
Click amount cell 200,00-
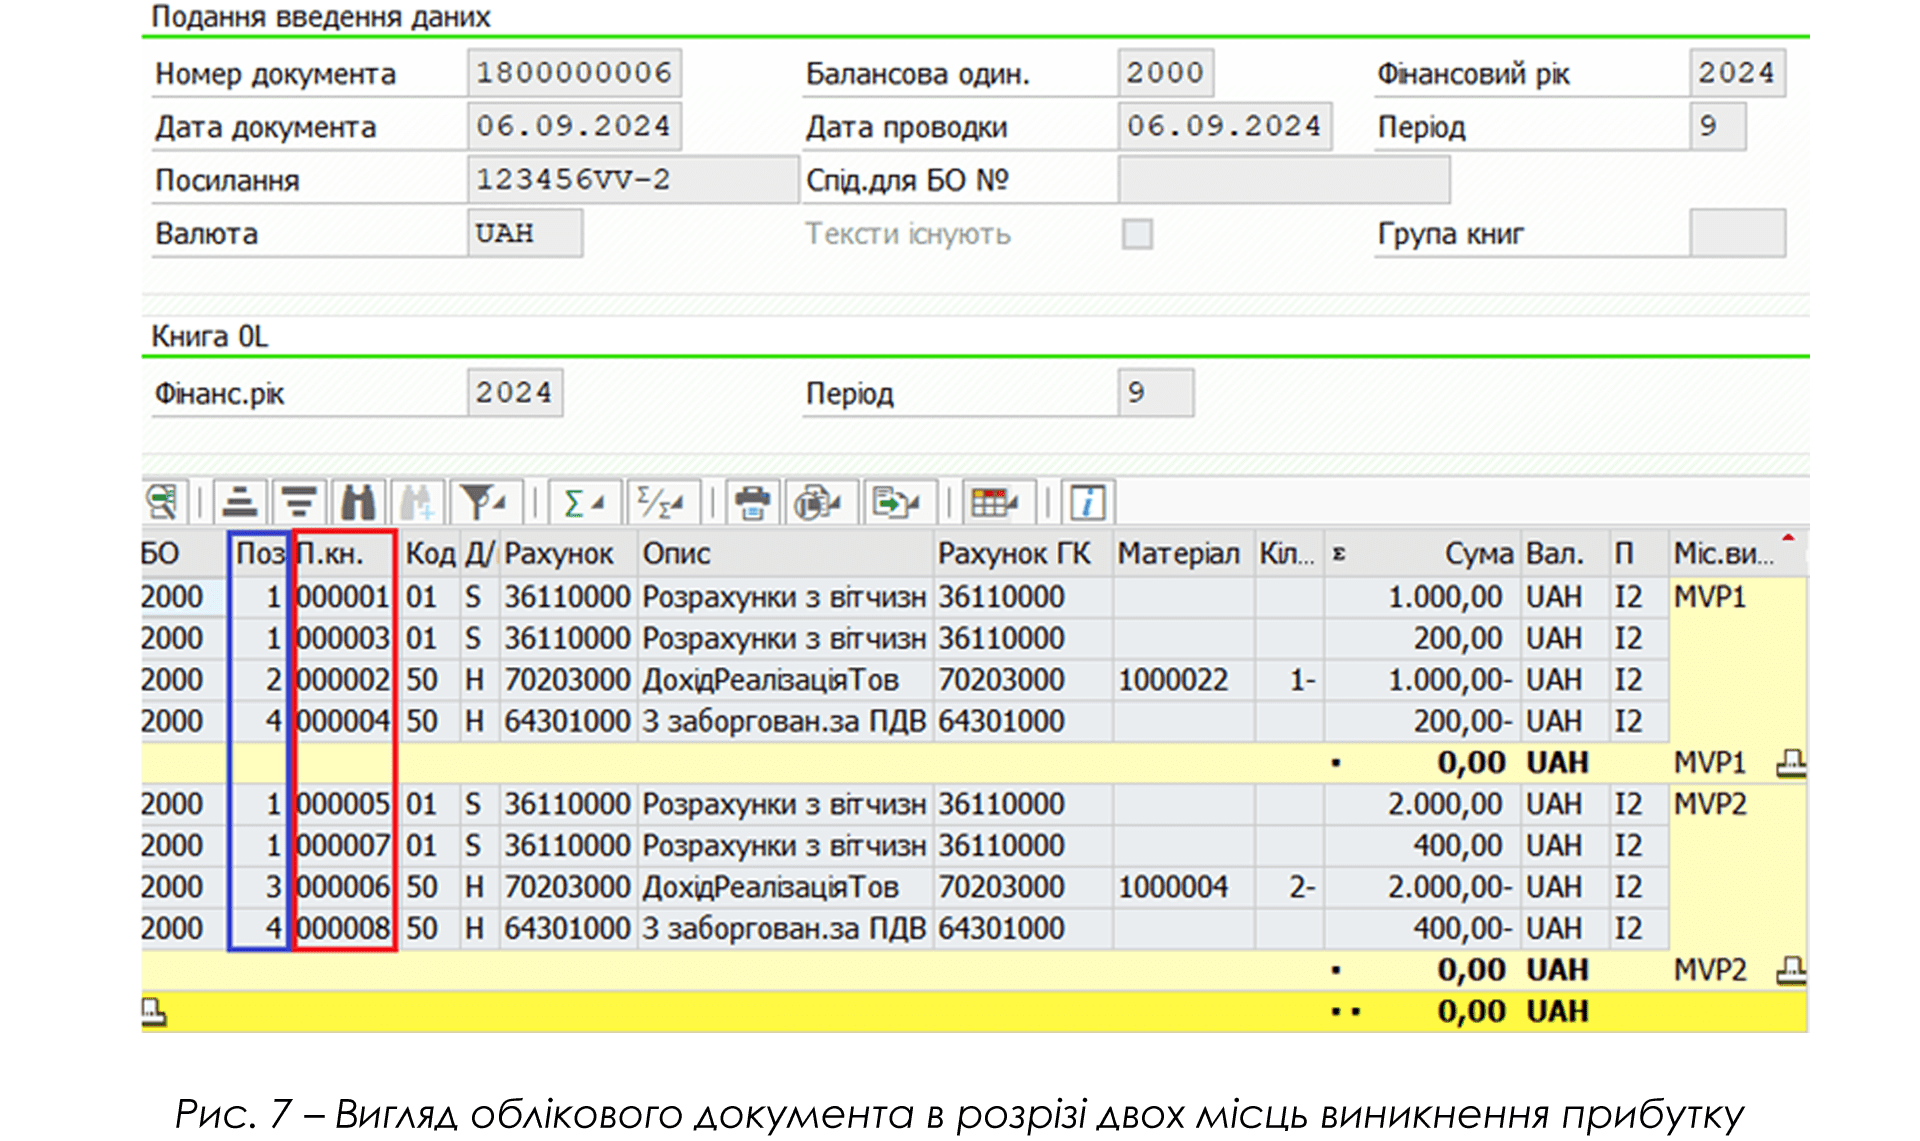click(1422, 721)
